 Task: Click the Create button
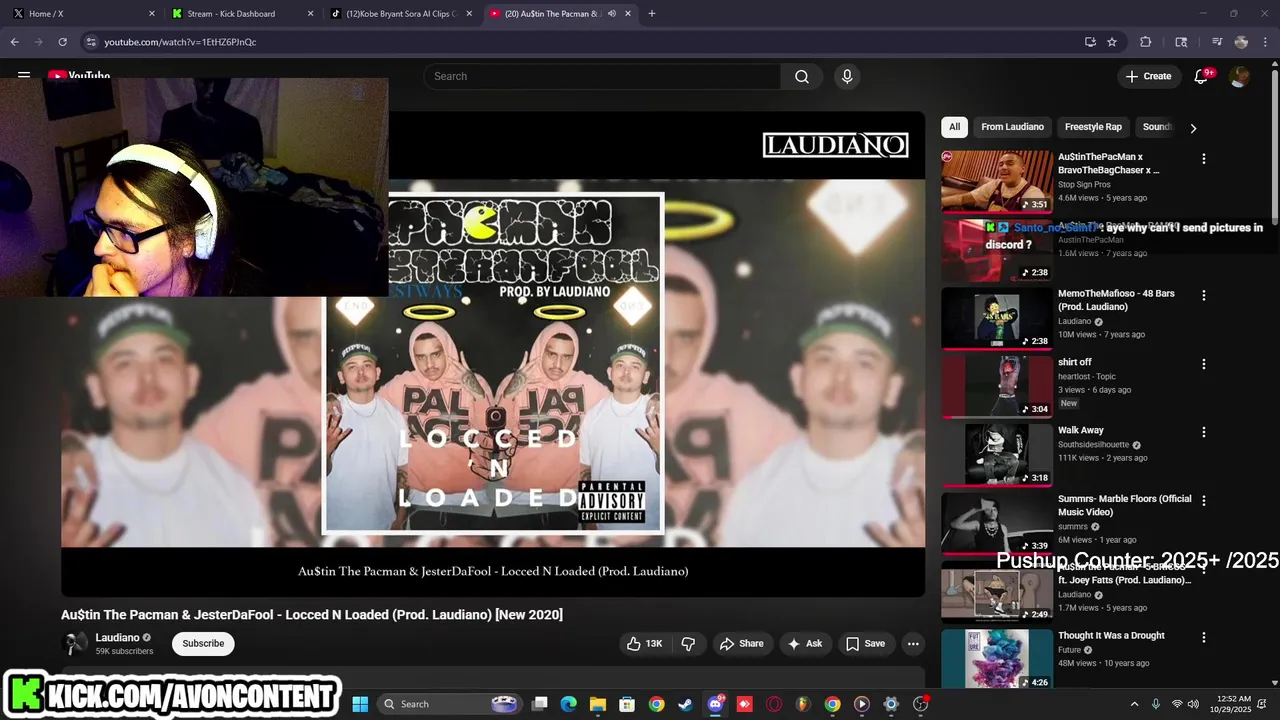(1148, 77)
